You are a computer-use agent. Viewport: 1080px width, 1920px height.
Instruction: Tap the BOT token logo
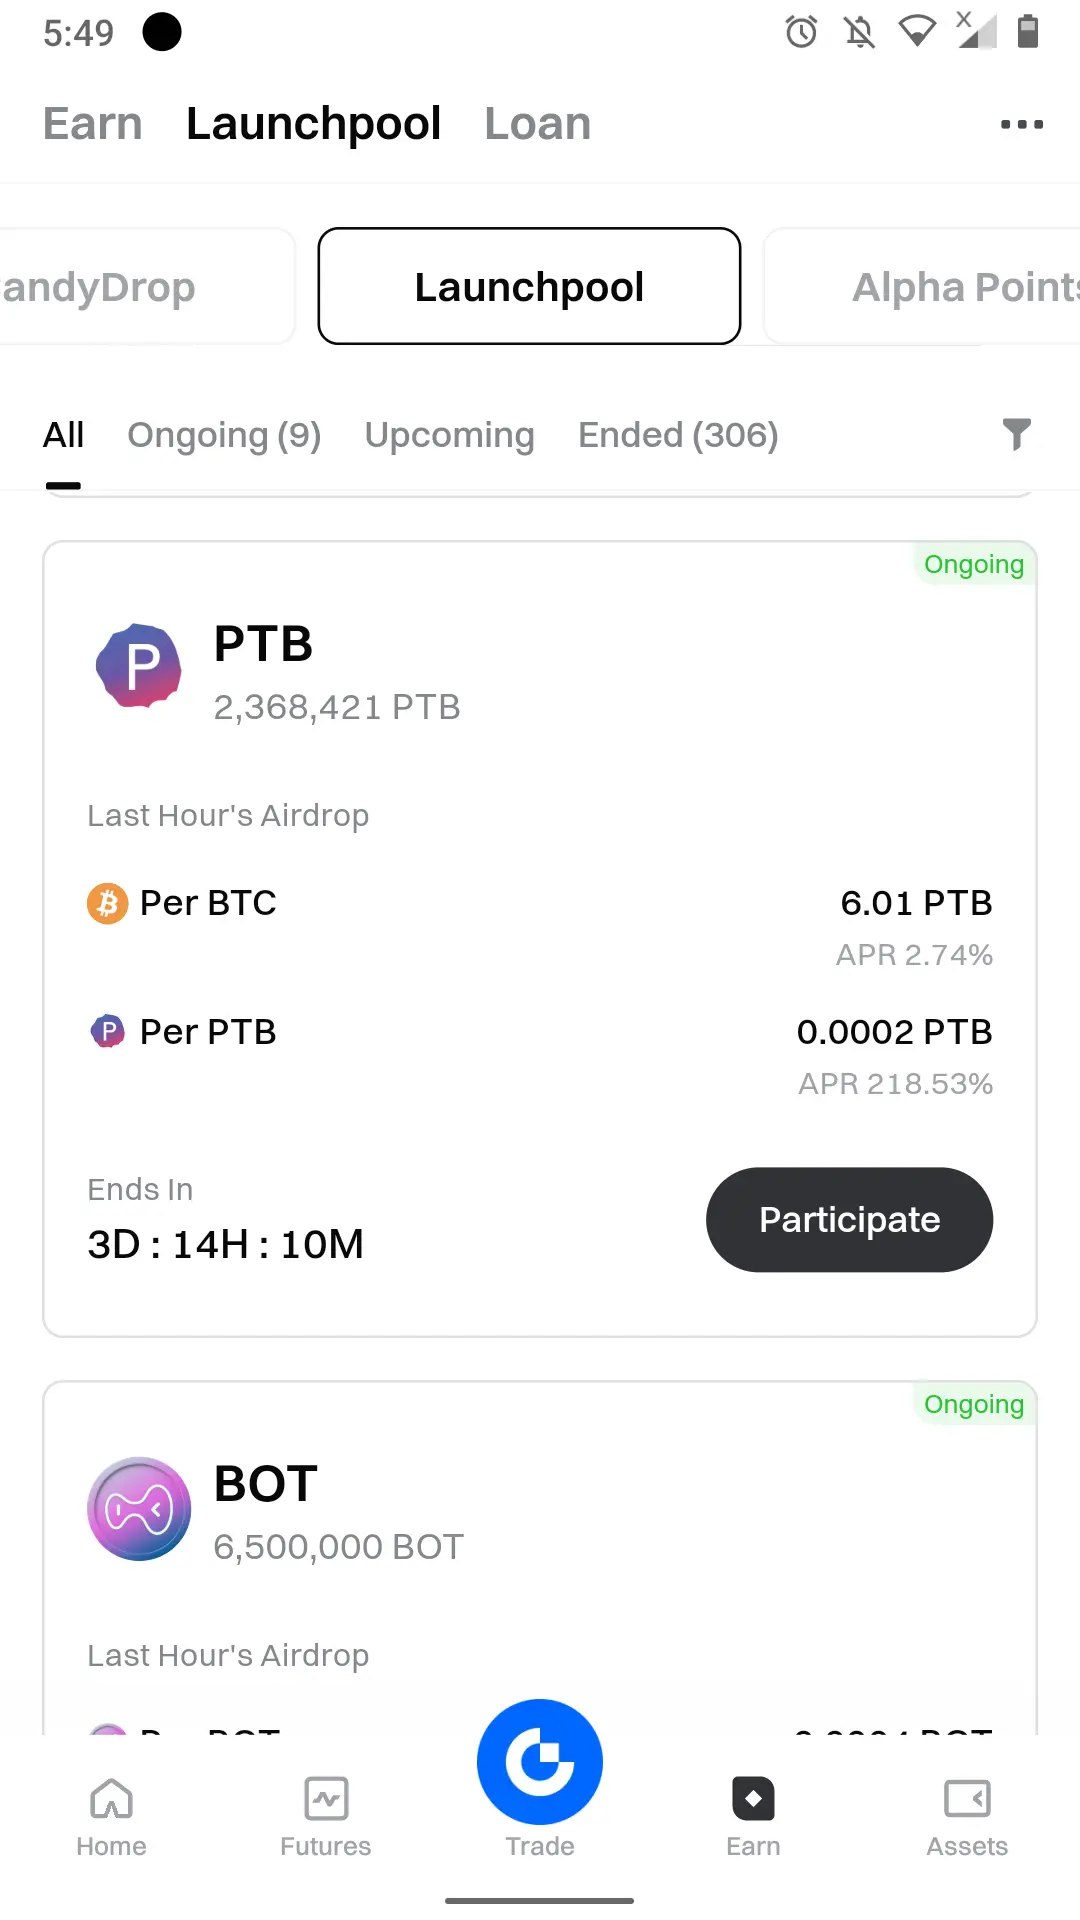[139, 1508]
